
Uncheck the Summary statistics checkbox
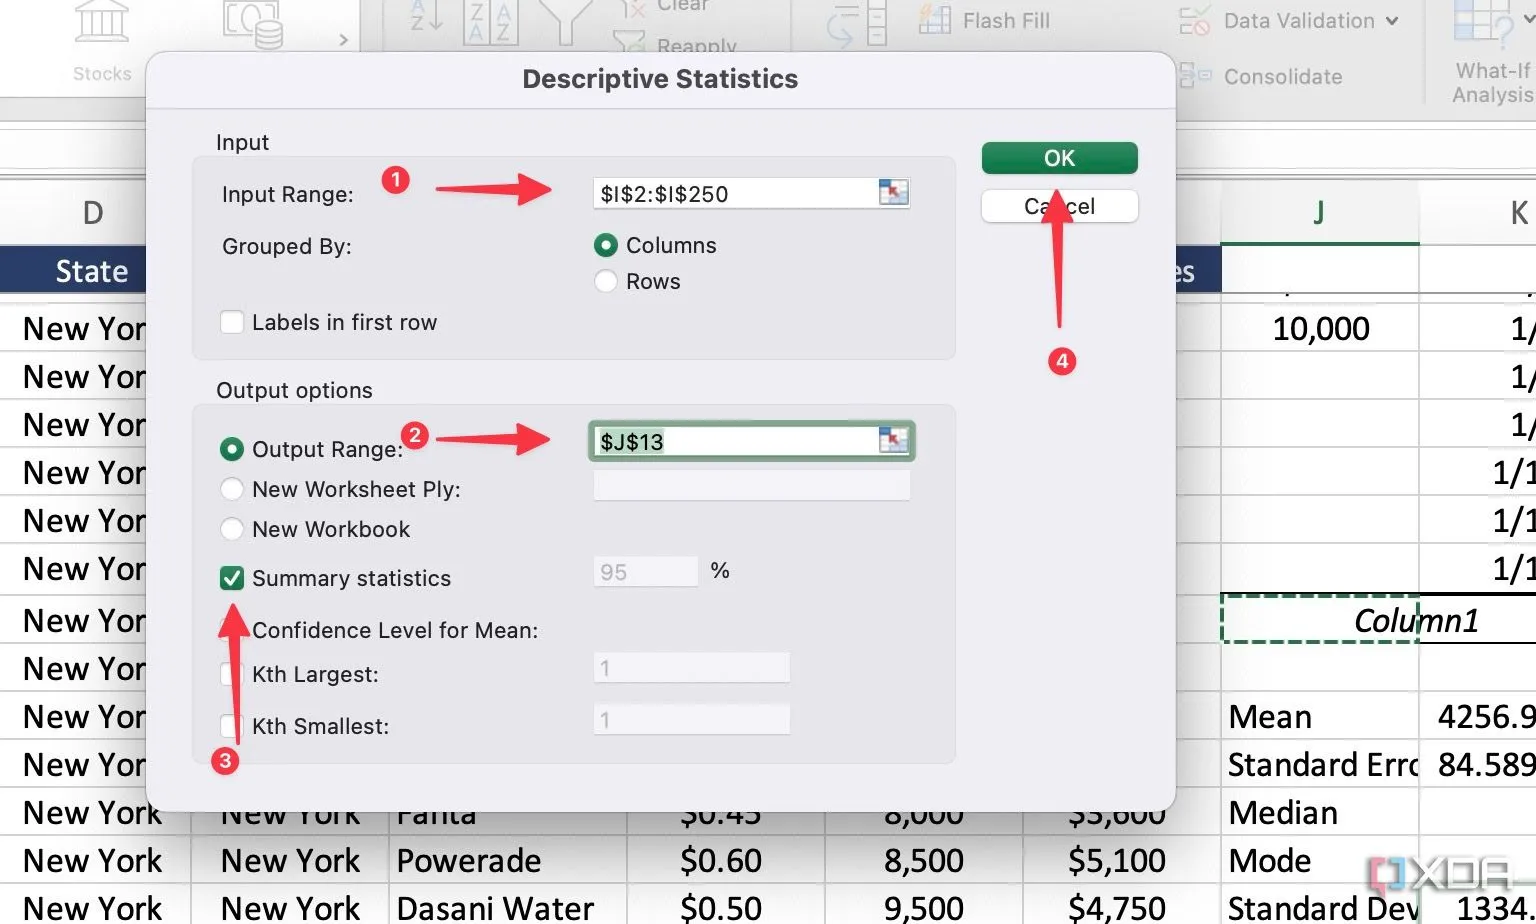click(x=232, y=578)
